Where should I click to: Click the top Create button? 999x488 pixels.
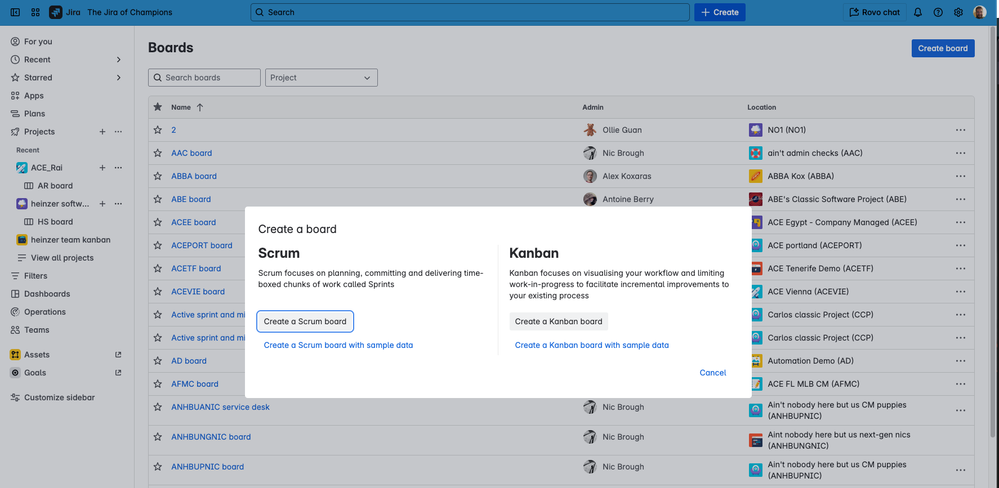pos(719,12)
